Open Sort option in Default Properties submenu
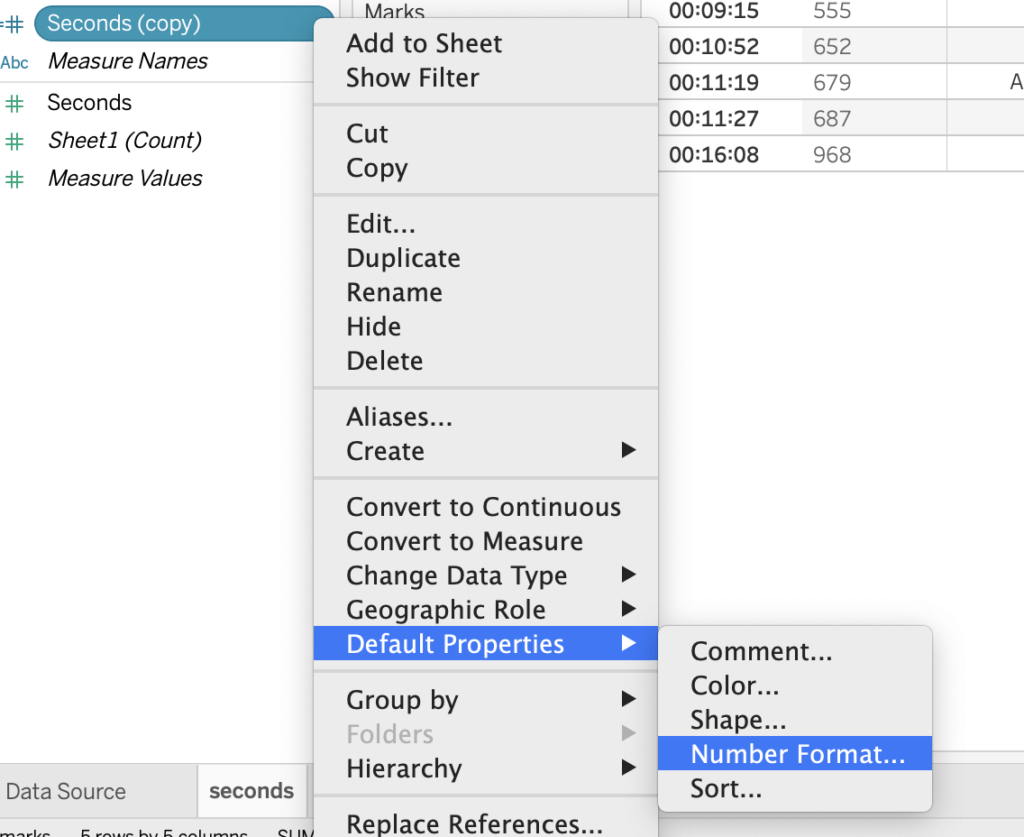This screenshot has width=1024, height=837. [726, 788]
